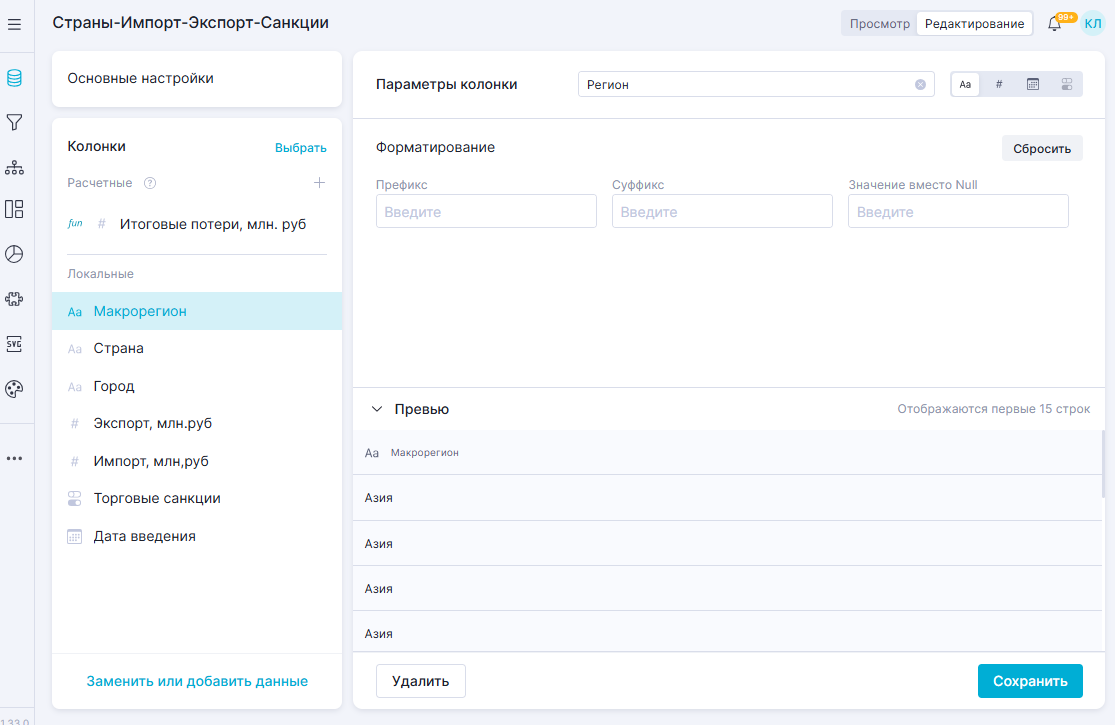The height and width of the screenshot is (725, 1115).
Task: Open the funnel filter icon in sidebar
Action: [14, 122]
